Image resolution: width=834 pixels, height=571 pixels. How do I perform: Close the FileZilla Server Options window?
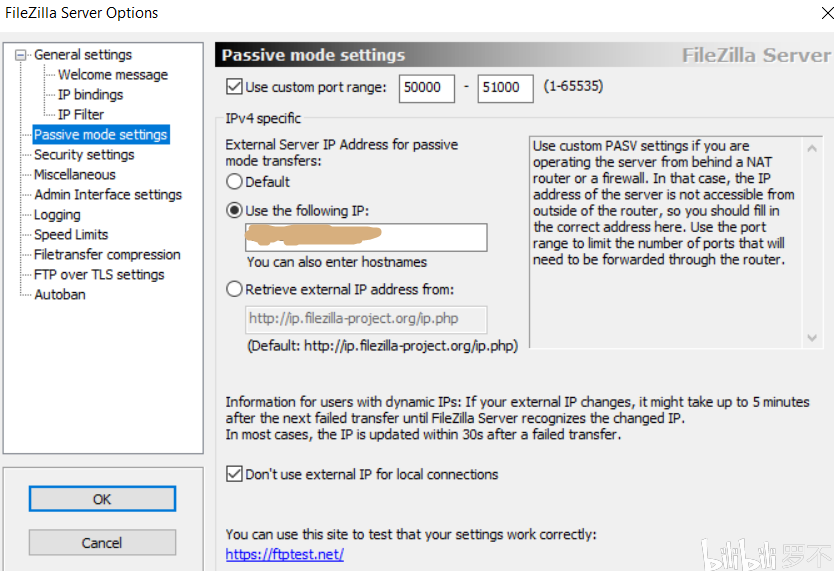coord(827,13)
